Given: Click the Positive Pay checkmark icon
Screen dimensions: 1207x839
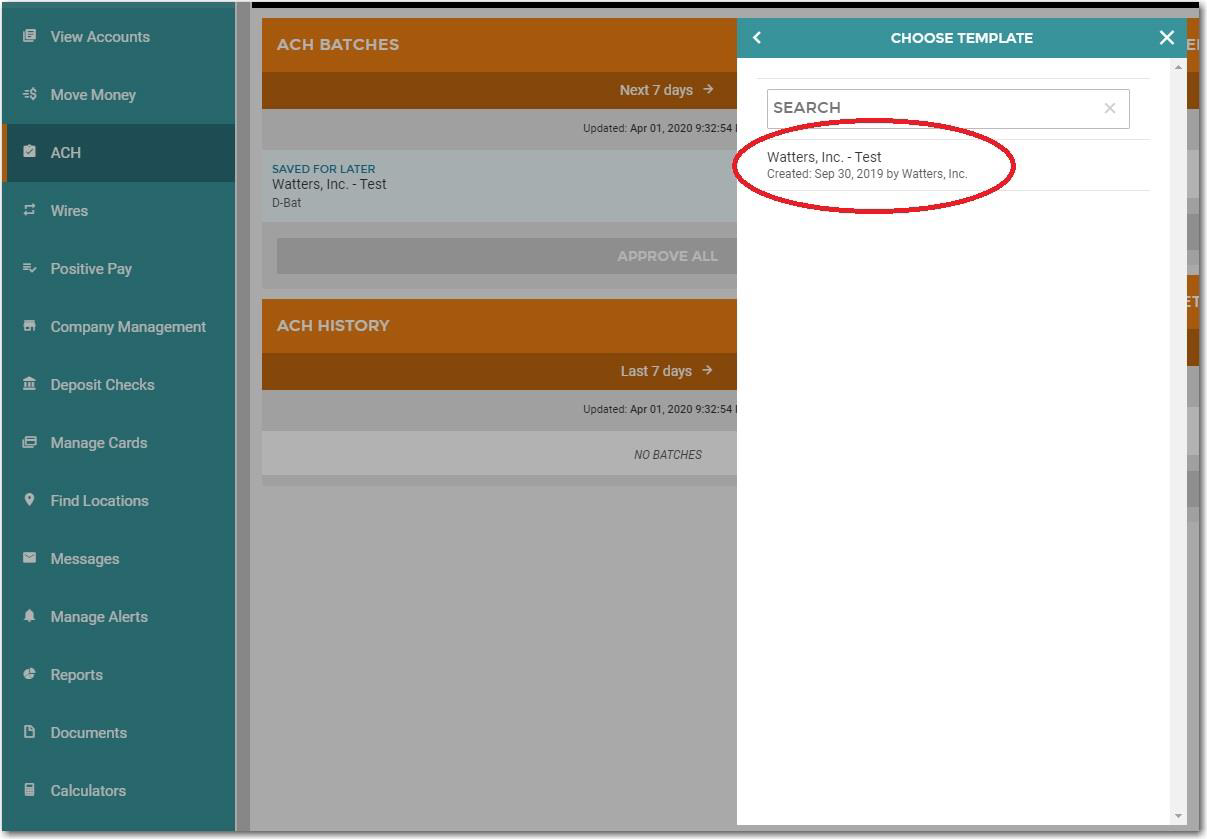Looking at the screenshot, I should point(30,269).
